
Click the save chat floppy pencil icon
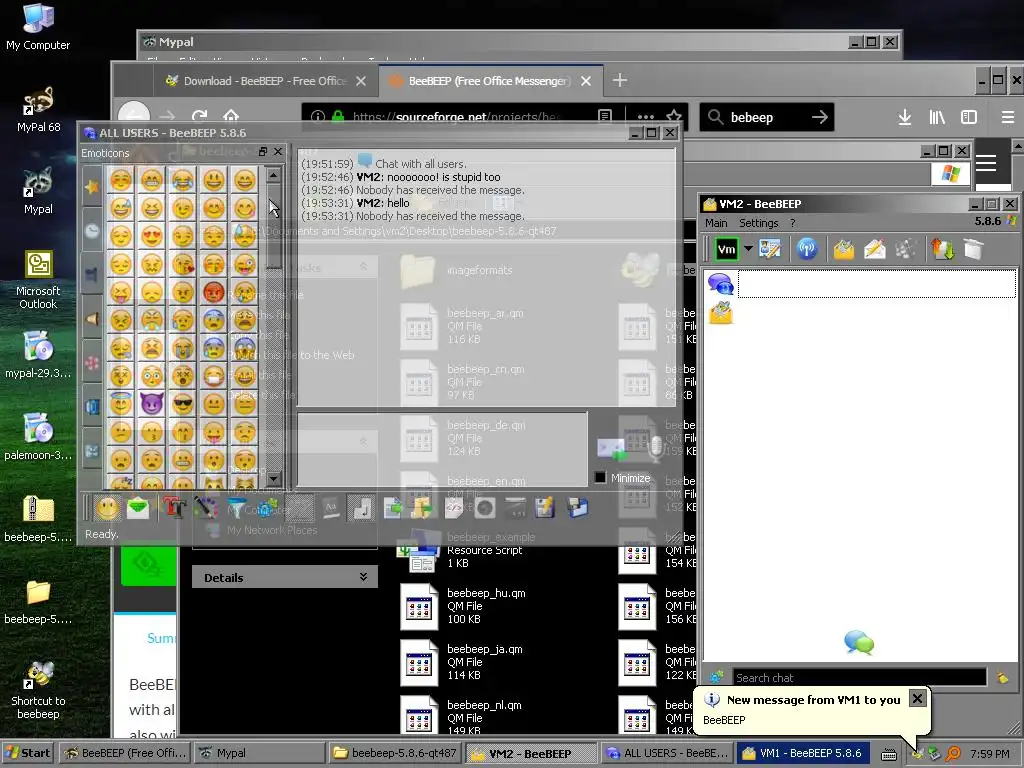point(545,507)
